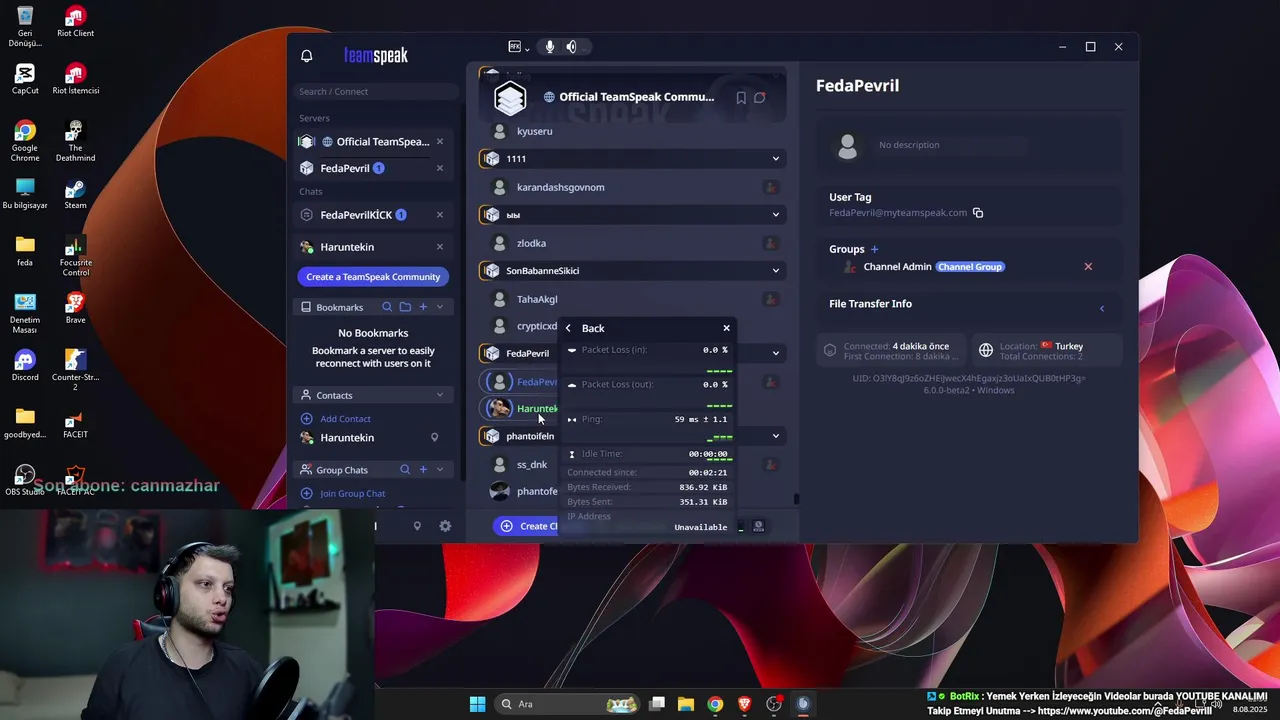
Task: Open the notifications bell in TeamSpeak
Action: [307, 56]
